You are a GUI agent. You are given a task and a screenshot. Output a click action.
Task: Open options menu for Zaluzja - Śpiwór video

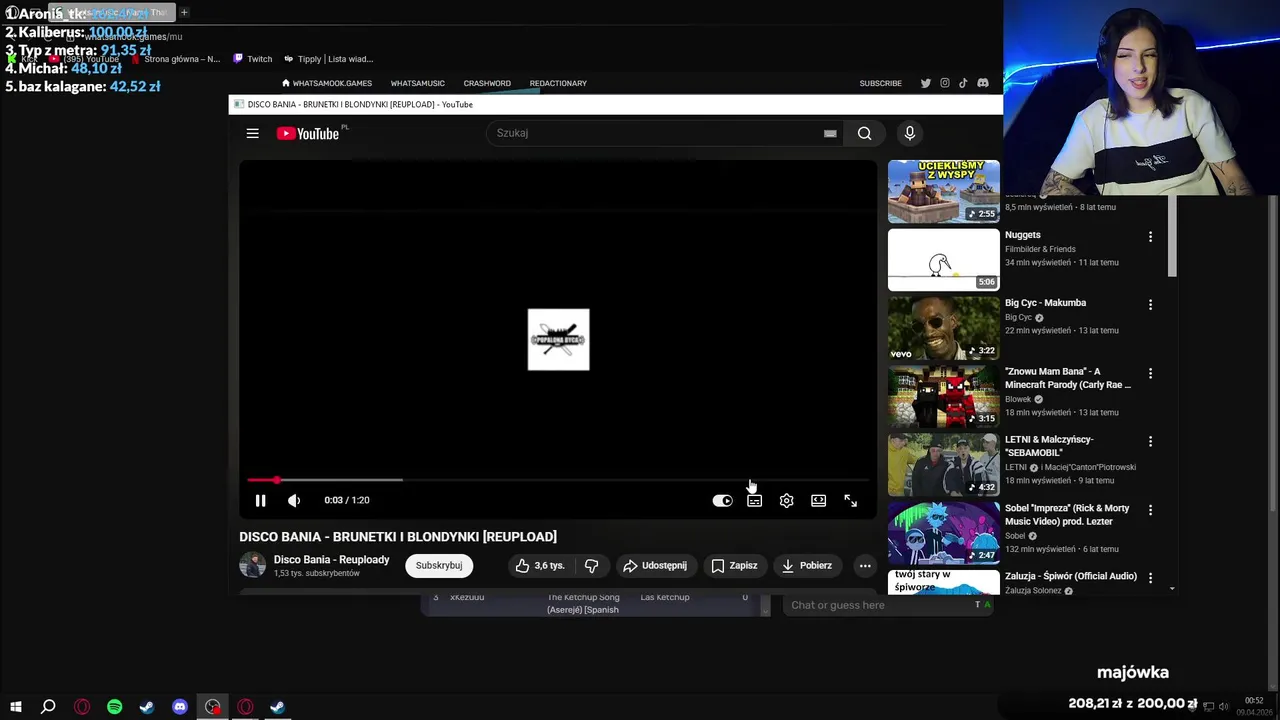coord(1150,577)
